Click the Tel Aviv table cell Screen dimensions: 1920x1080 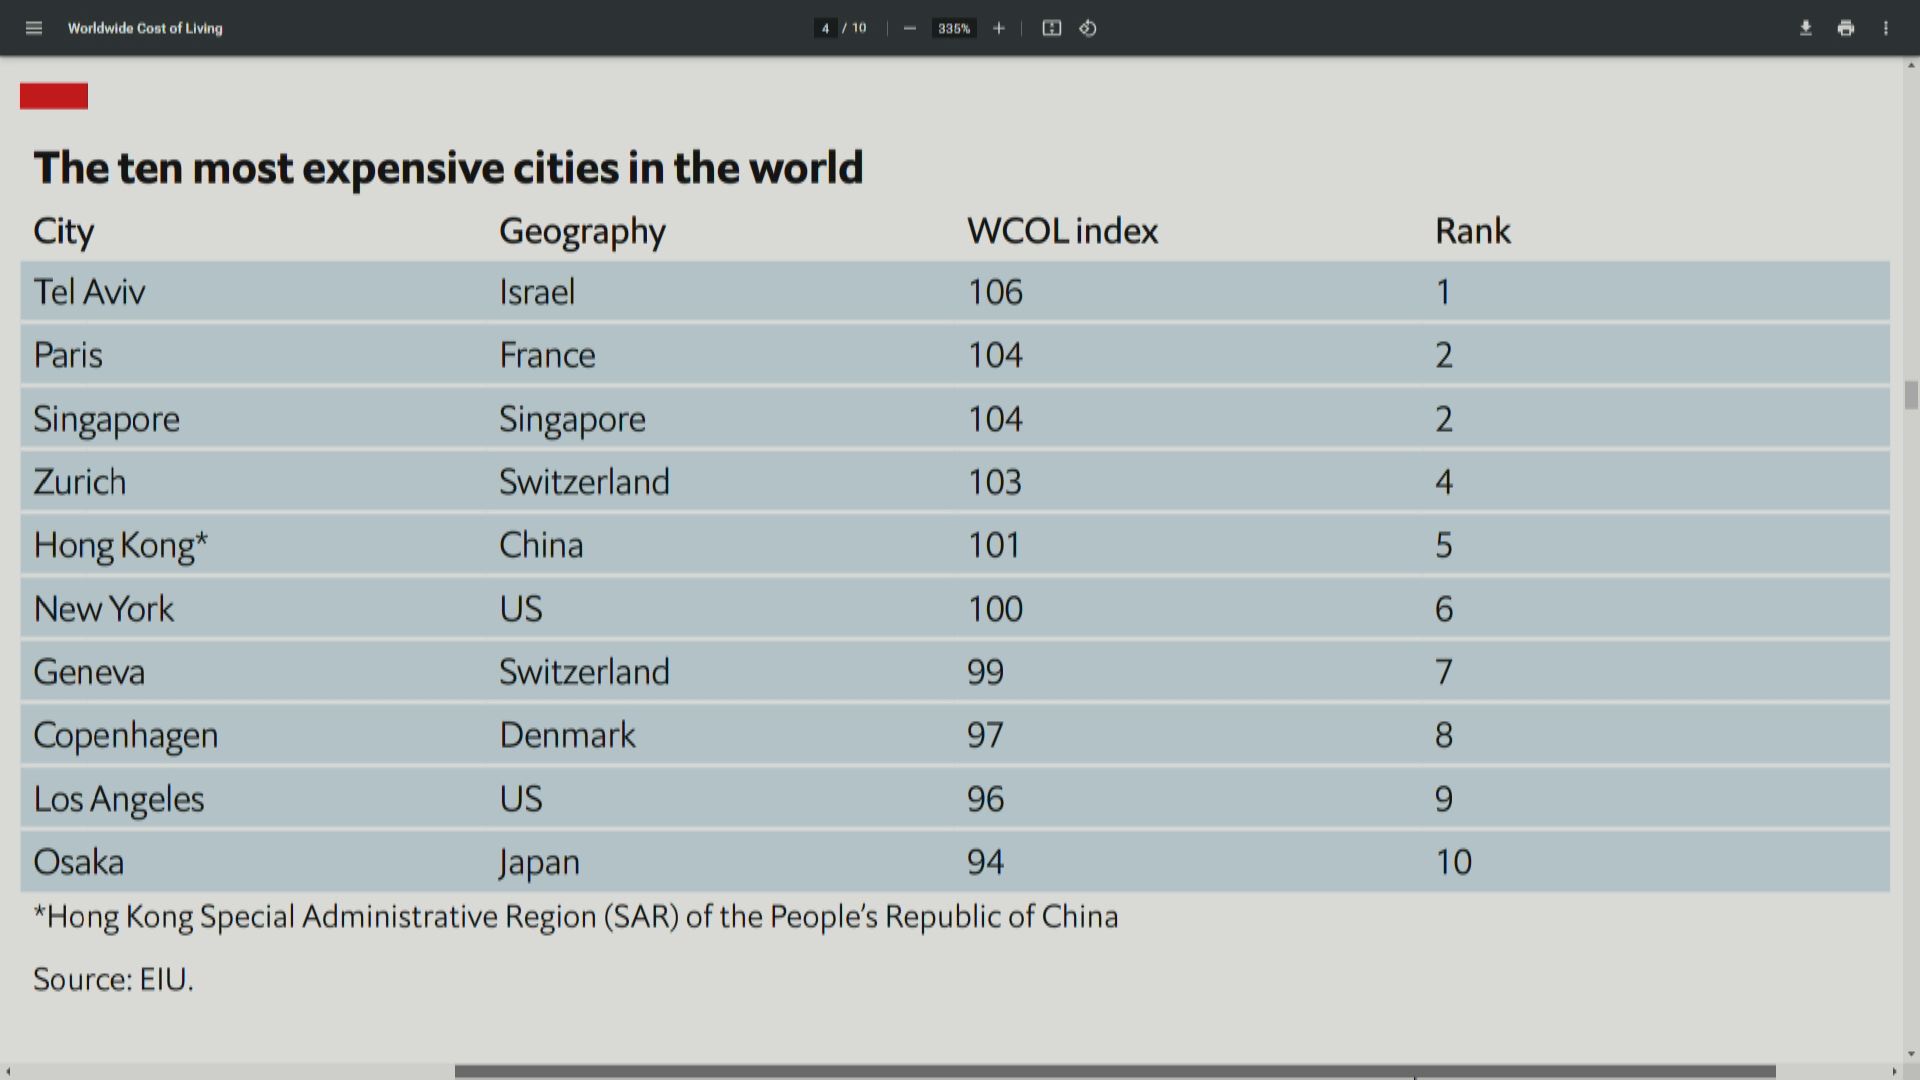coord(90,292)
